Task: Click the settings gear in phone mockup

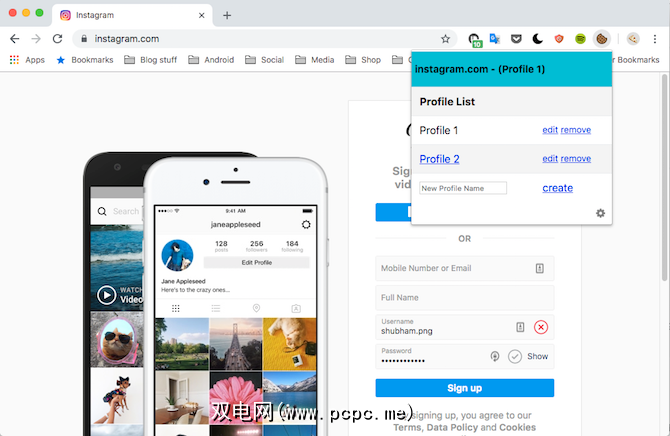Action: click(306, 224)
